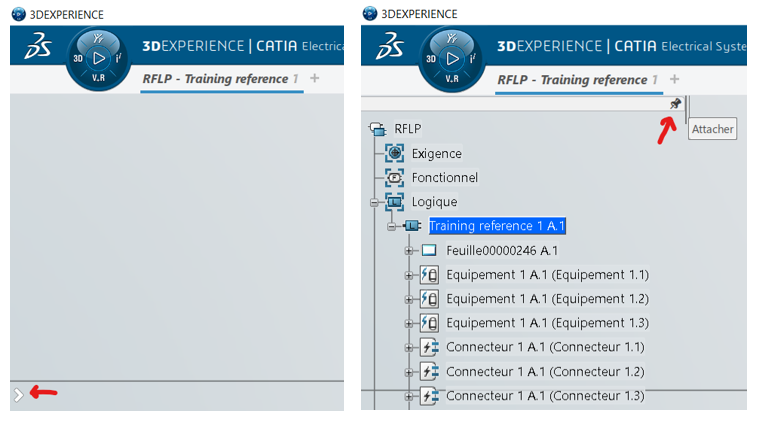The width and height of the screenshot is (758, 422).
Task: Expand the Equipement 1.2 node
Action: pyautogui.click(x=409, y=299)
